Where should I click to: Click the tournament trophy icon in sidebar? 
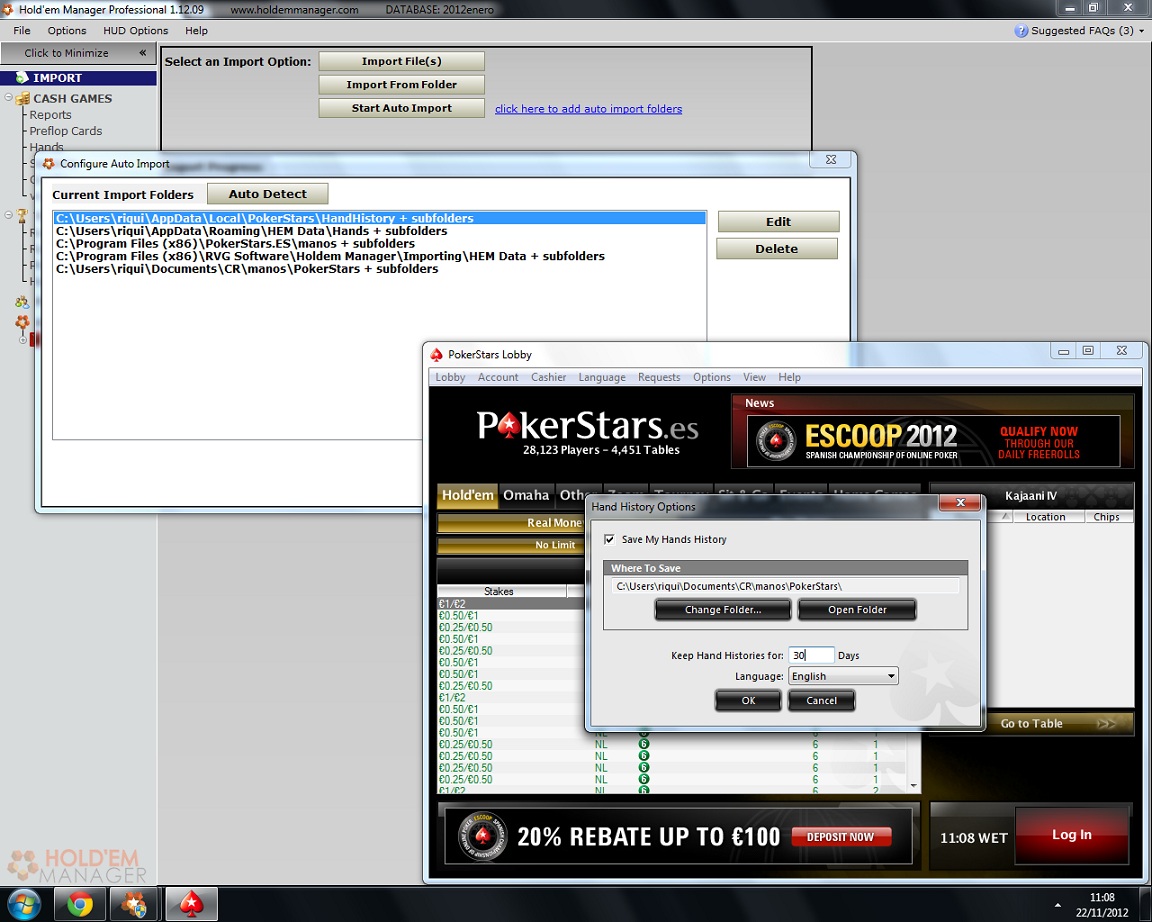(22, 215)
